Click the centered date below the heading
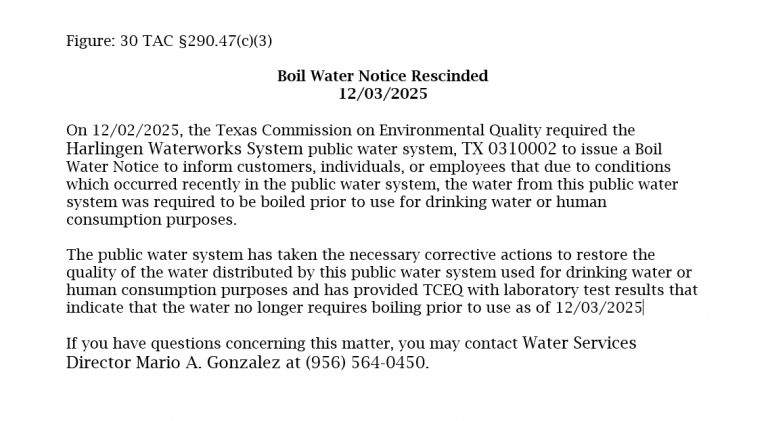 point(383,94)
